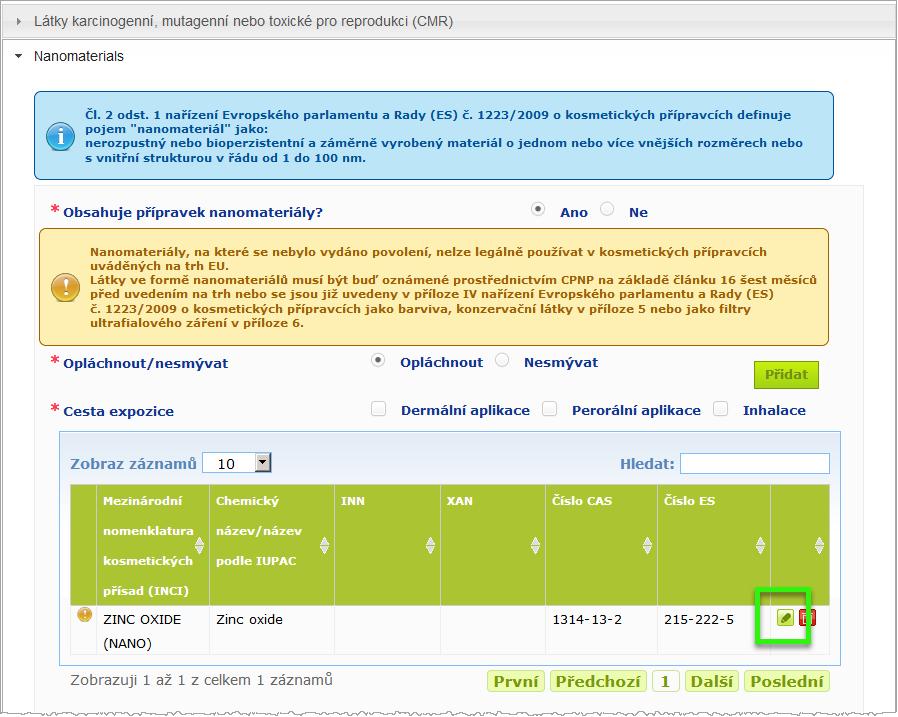Check Perorální aplikace exposure route
Viewport: 898px width, 717px height.
tap(550, 409)
